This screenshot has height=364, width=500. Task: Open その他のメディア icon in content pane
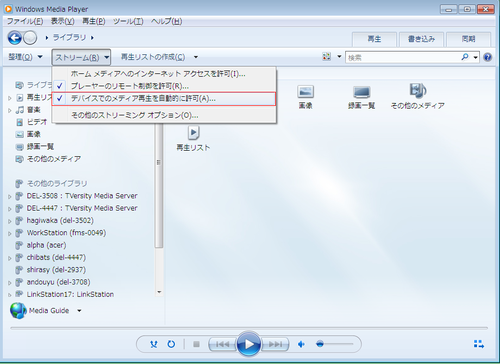pos(418,96)
